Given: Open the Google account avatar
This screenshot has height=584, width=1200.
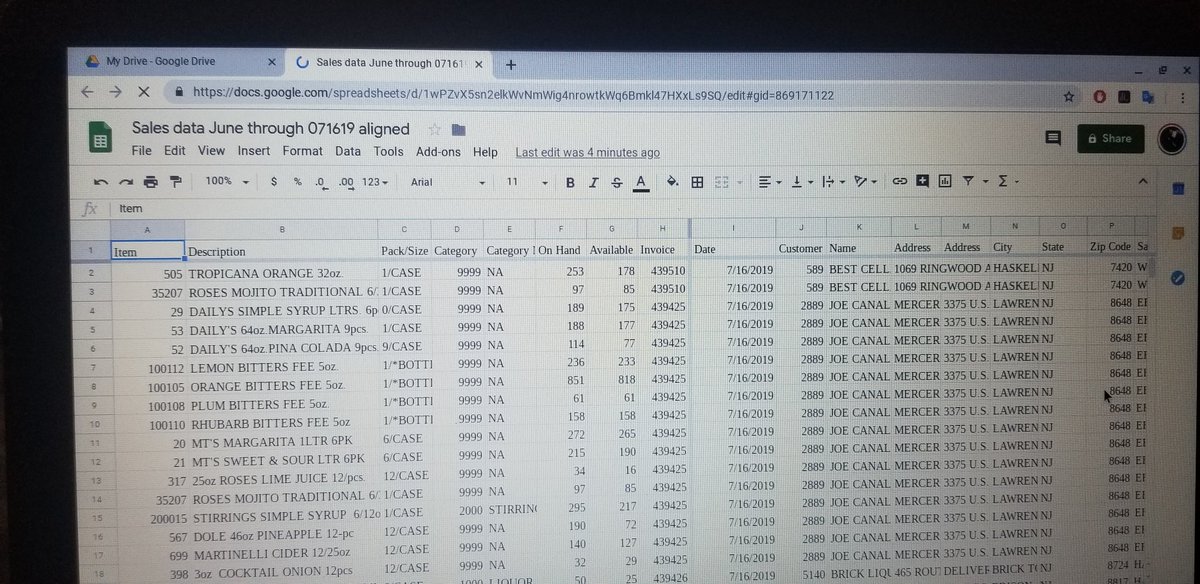Looking at the screenshot, I should click(x=1171, y=139).
